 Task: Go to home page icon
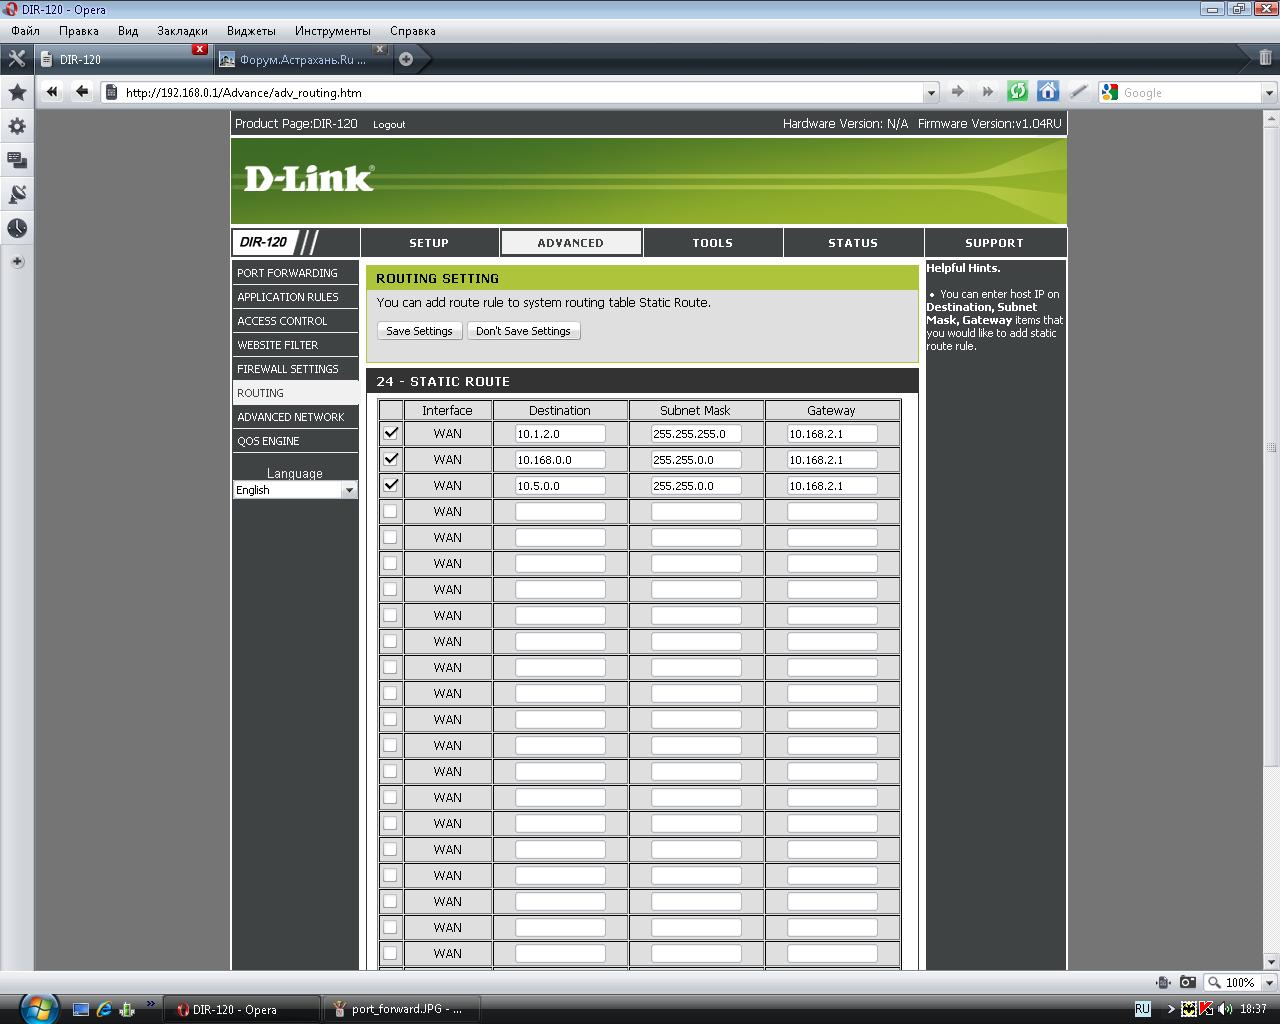[x=1047, y=92]
